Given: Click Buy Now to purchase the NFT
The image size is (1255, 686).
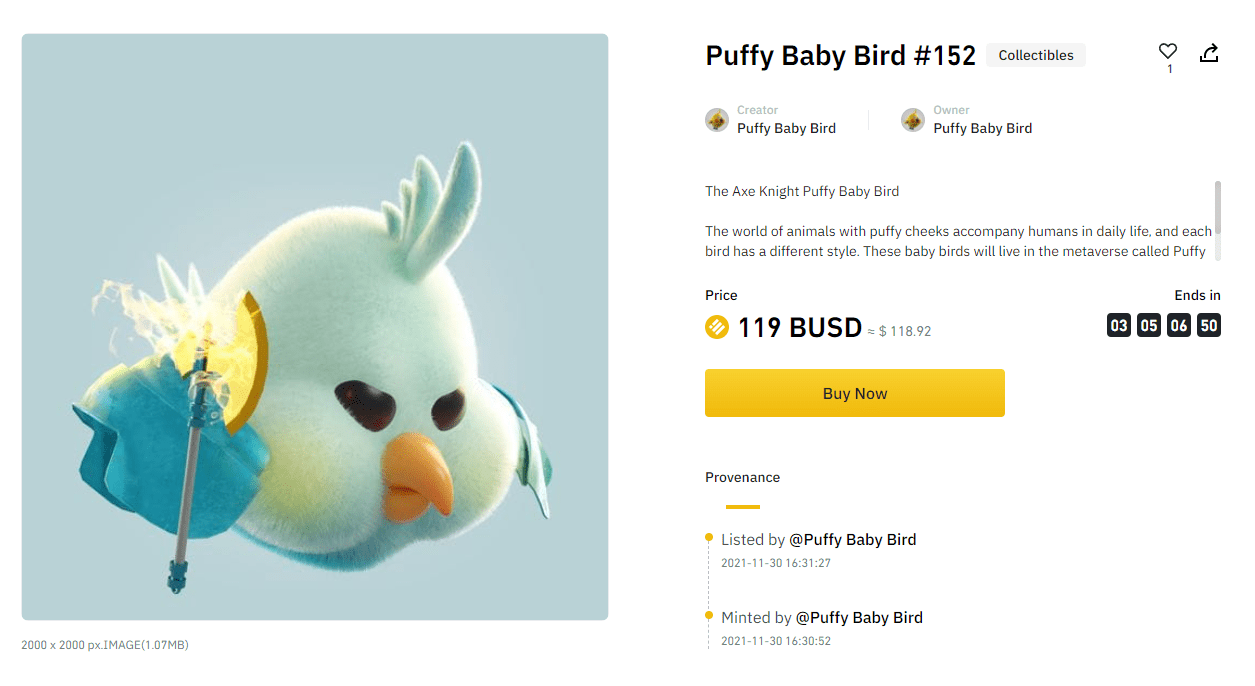Looking at the screenshot, I should (x=854, y=393).
